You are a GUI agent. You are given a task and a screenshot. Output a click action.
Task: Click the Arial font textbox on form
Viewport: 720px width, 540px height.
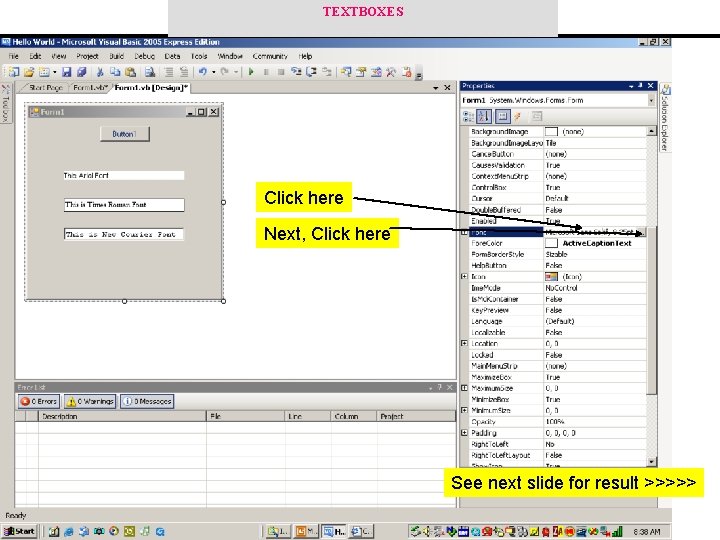(124, 175)
